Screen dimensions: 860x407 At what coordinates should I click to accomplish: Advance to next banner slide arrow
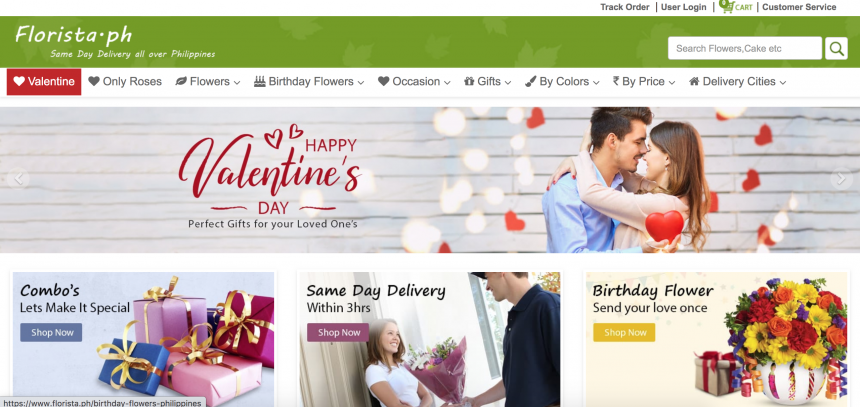(x=841, y=178)
